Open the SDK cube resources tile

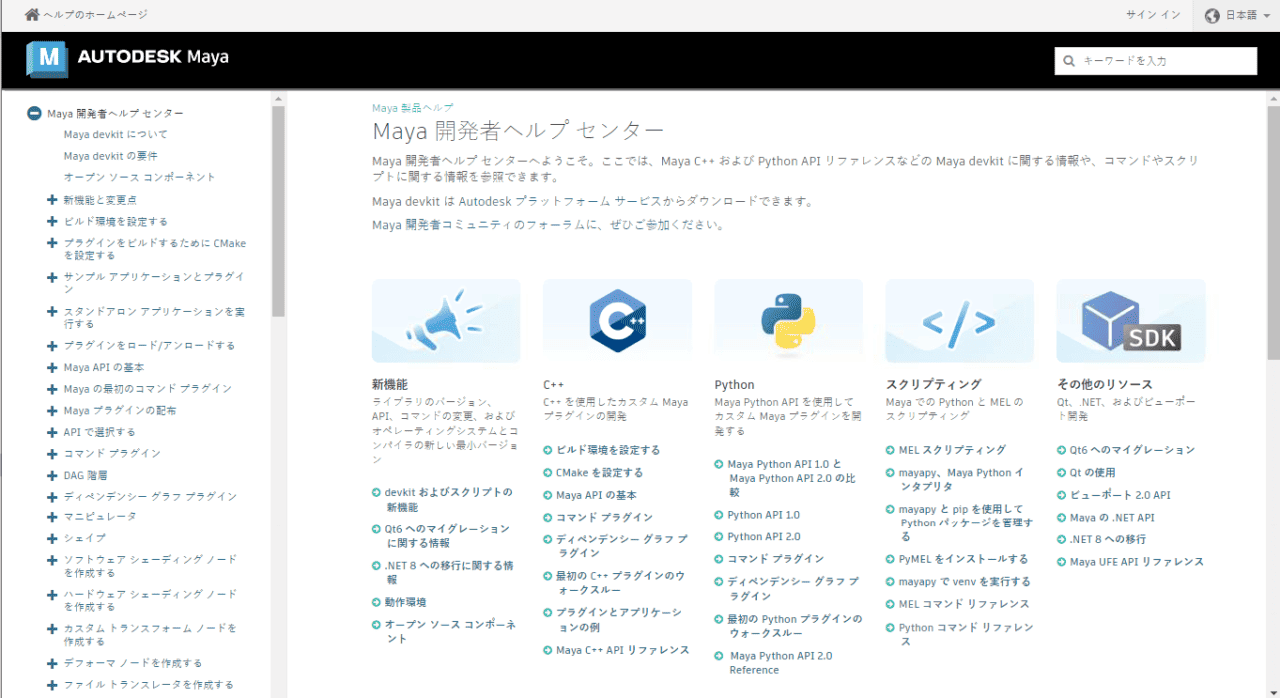1131,320
